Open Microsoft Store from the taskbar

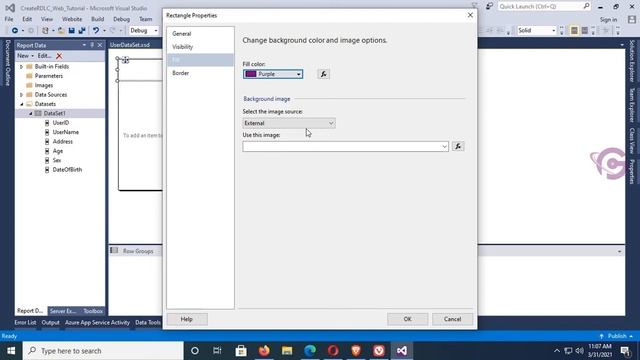coord(241,351)
